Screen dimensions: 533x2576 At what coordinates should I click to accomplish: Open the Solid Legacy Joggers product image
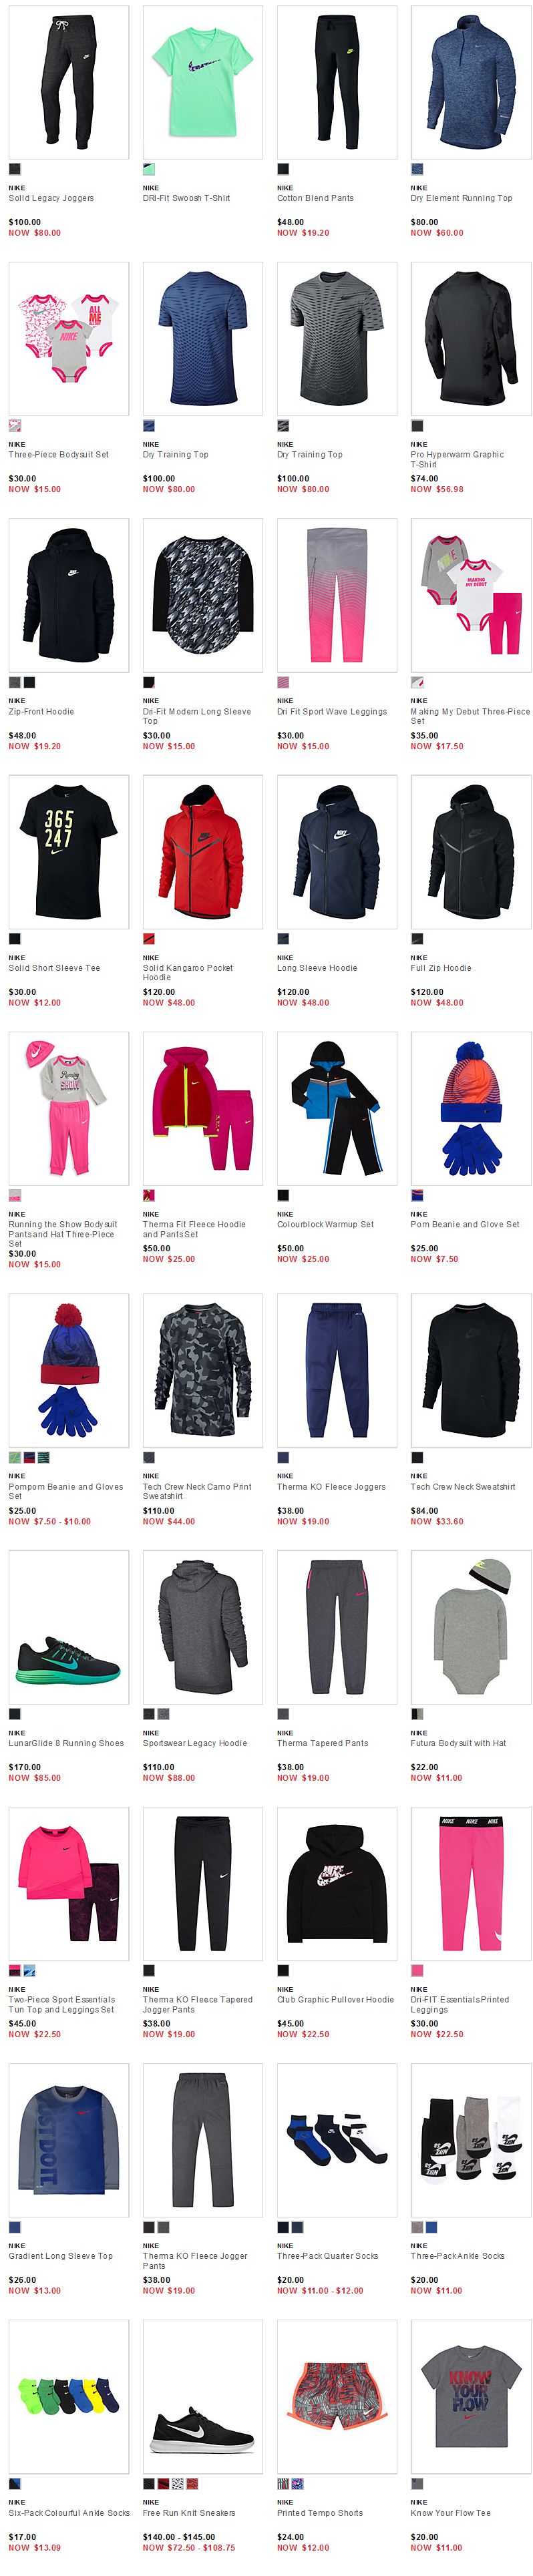click(69, 82)
